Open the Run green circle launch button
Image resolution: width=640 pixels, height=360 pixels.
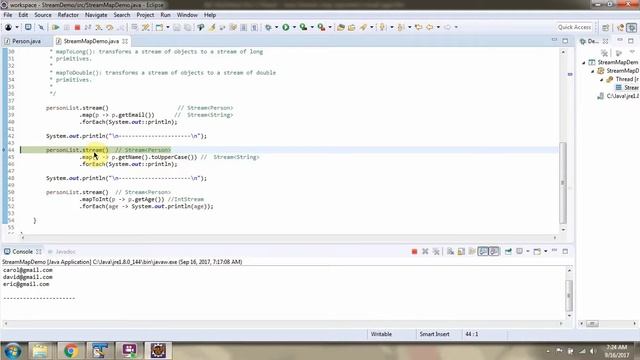286,27
